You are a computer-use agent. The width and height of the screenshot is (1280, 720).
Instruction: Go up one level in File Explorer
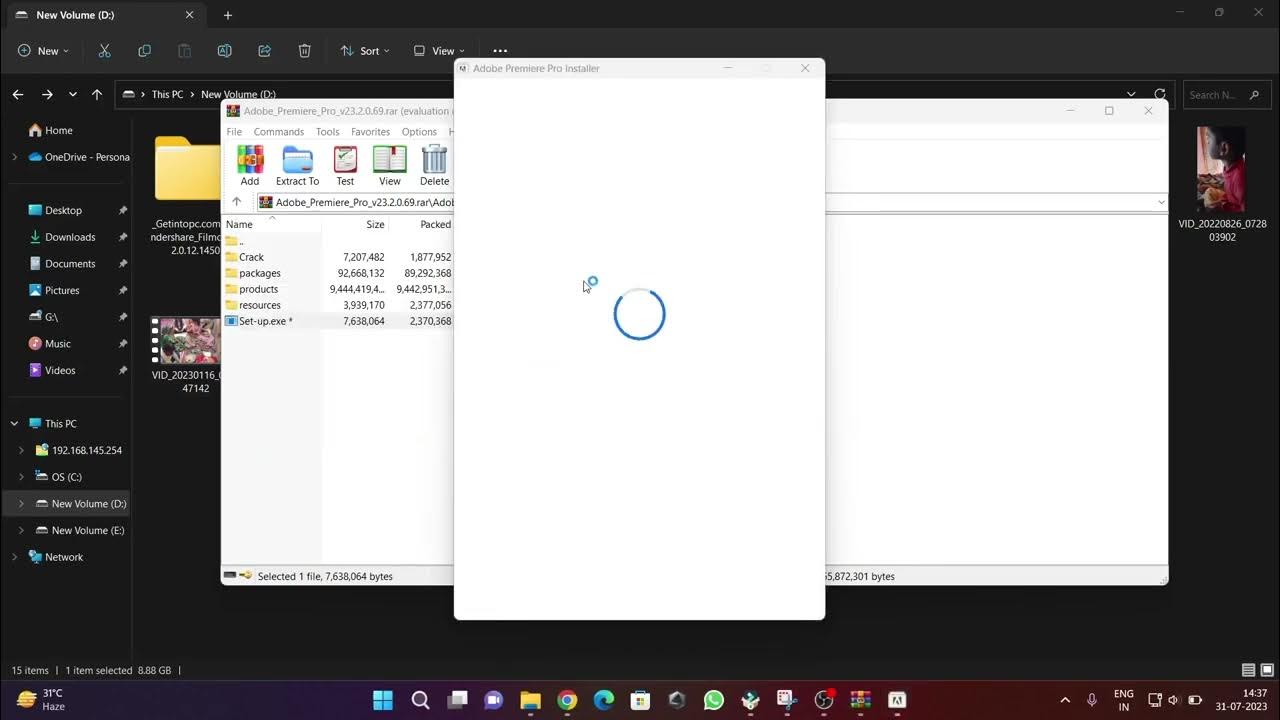[x=96, y=95]
